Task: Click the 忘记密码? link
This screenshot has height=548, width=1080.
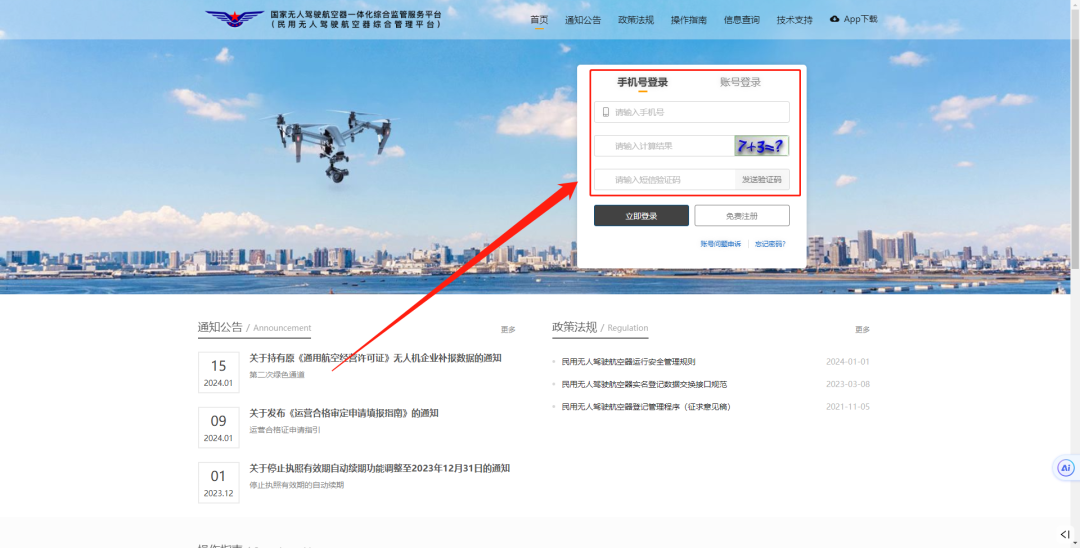Action: 770,244
